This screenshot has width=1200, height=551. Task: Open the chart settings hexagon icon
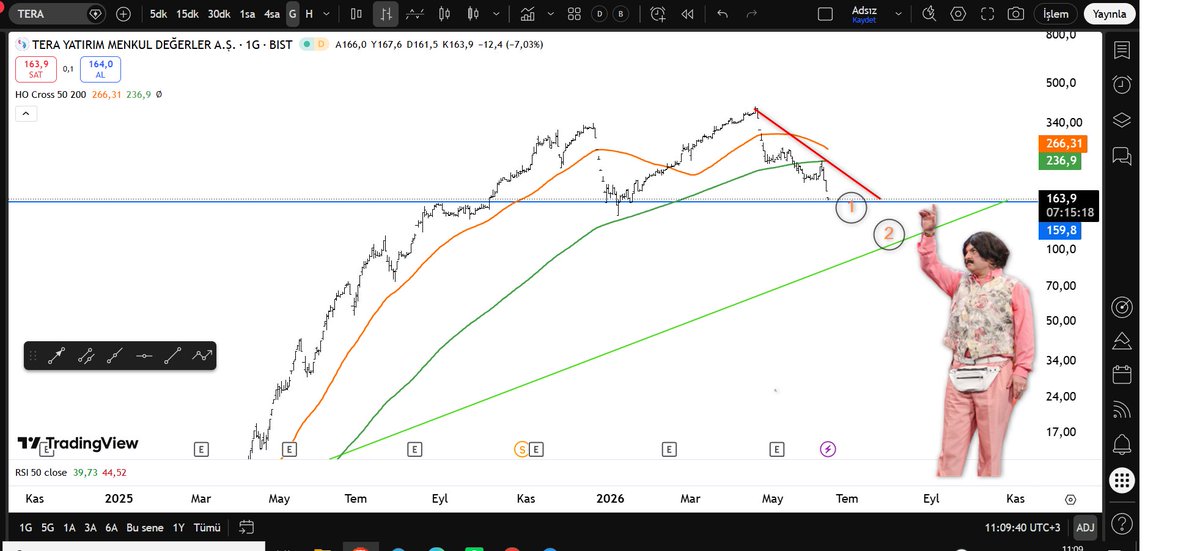[x=958, y=14]
